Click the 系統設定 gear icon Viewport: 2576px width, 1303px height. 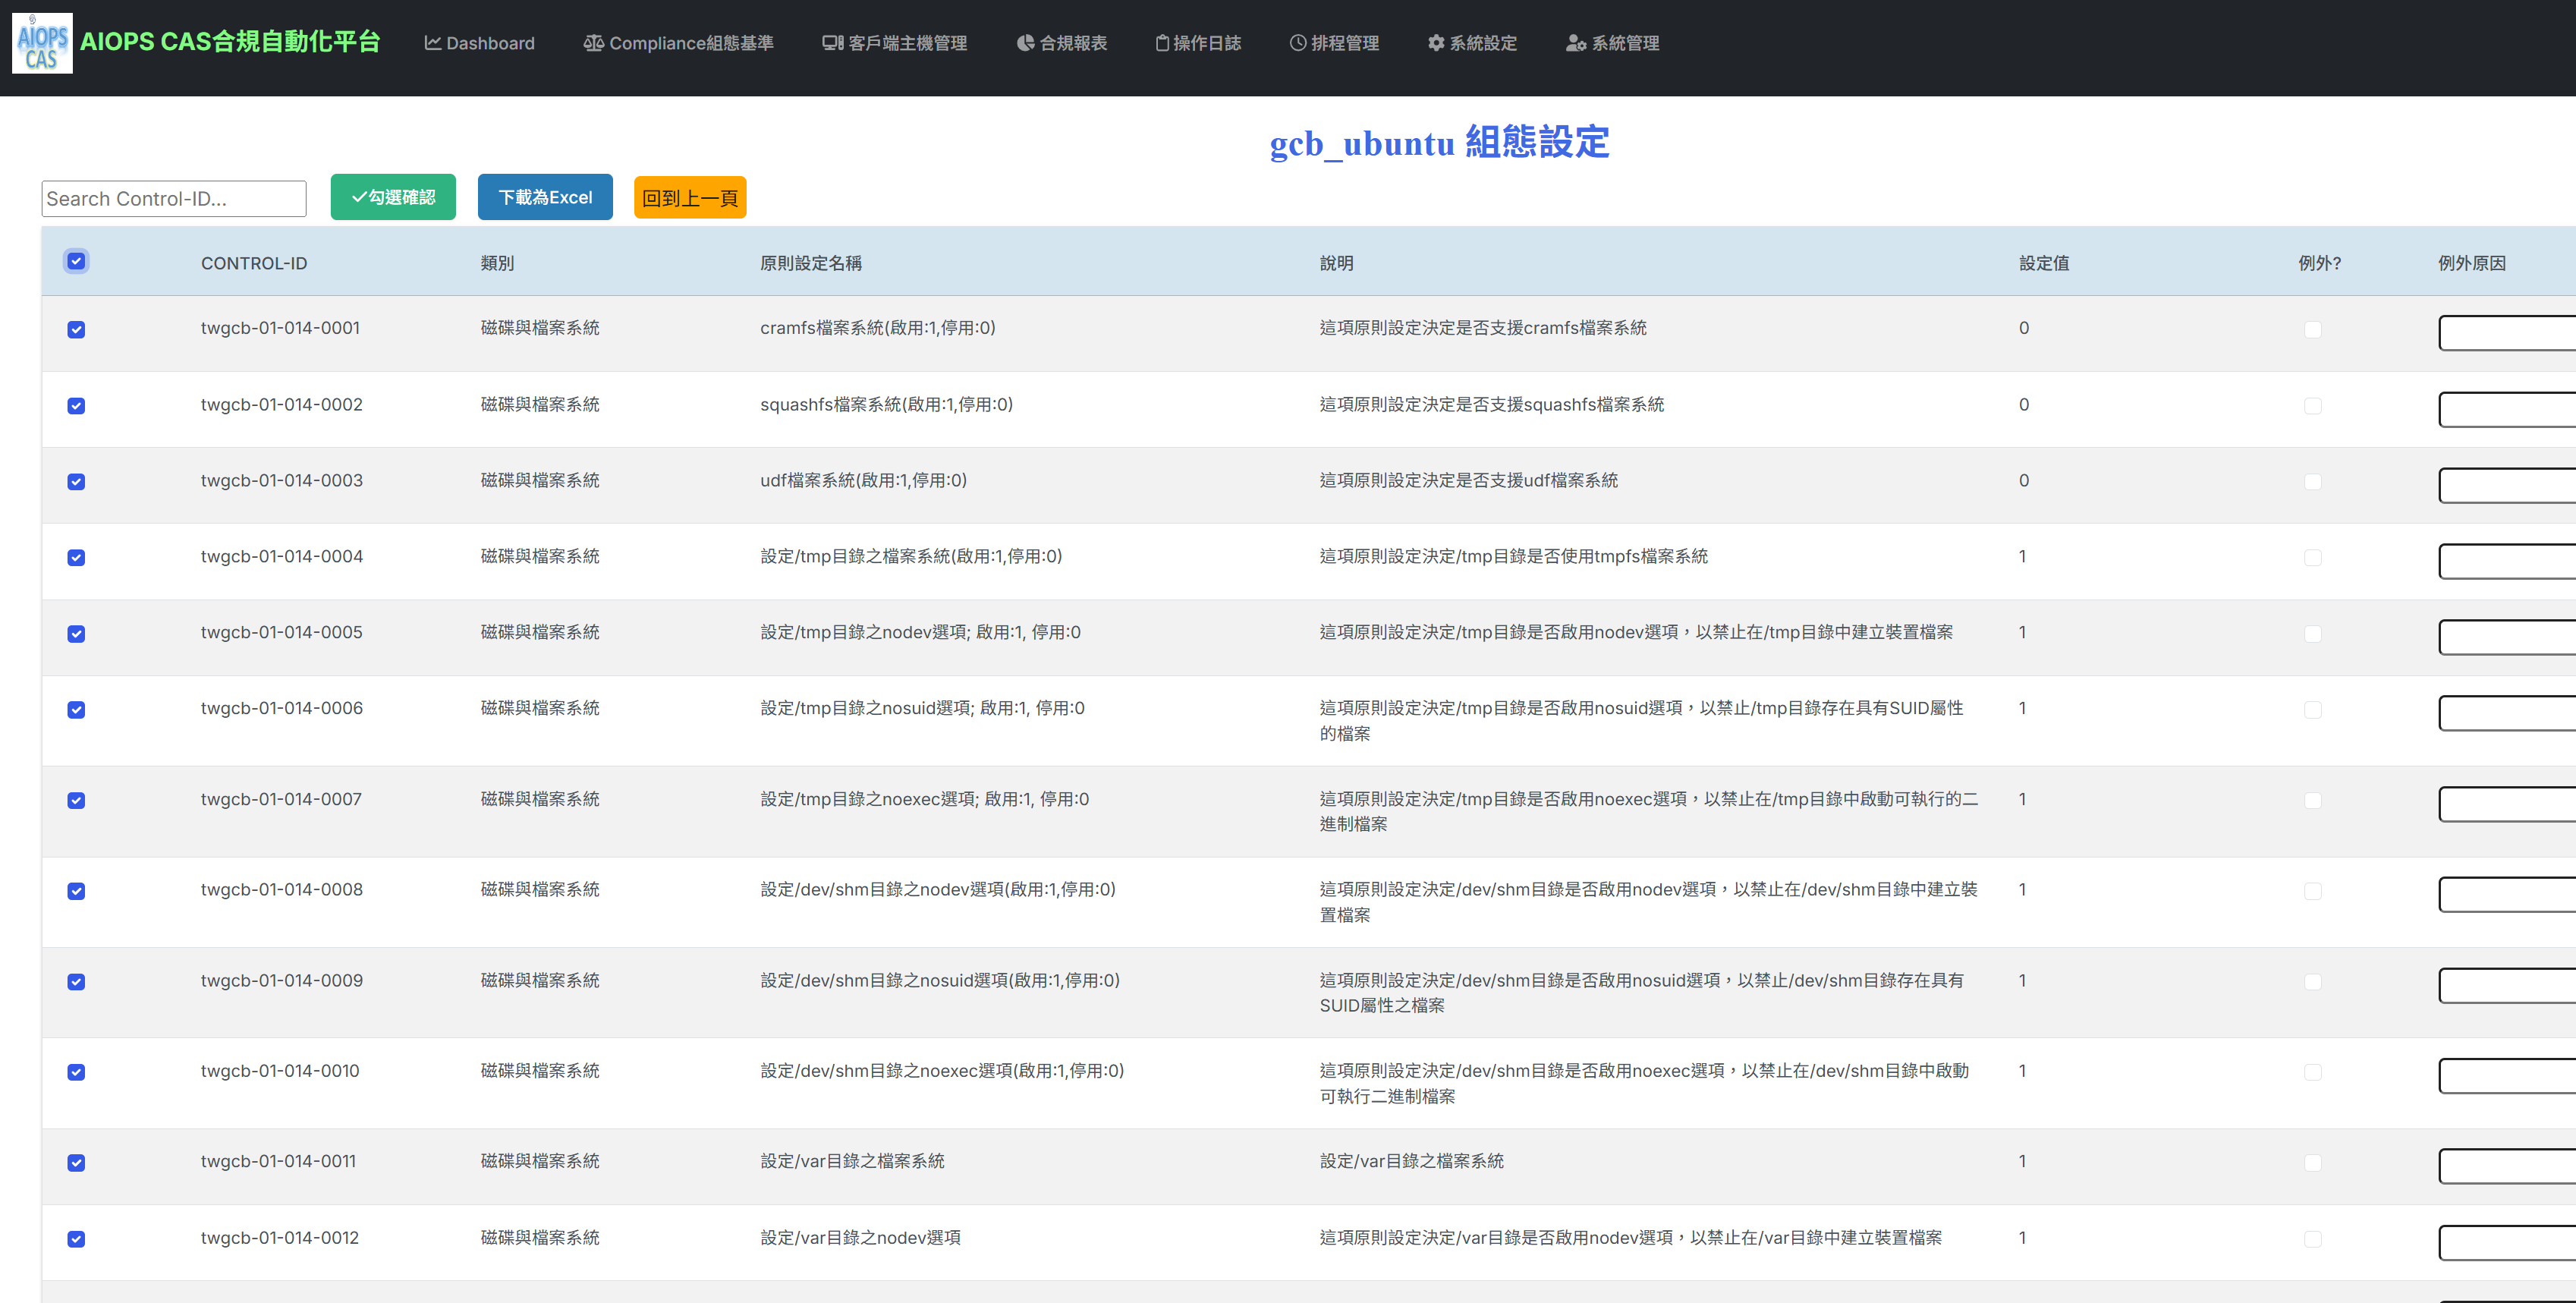click(1436, 43)
